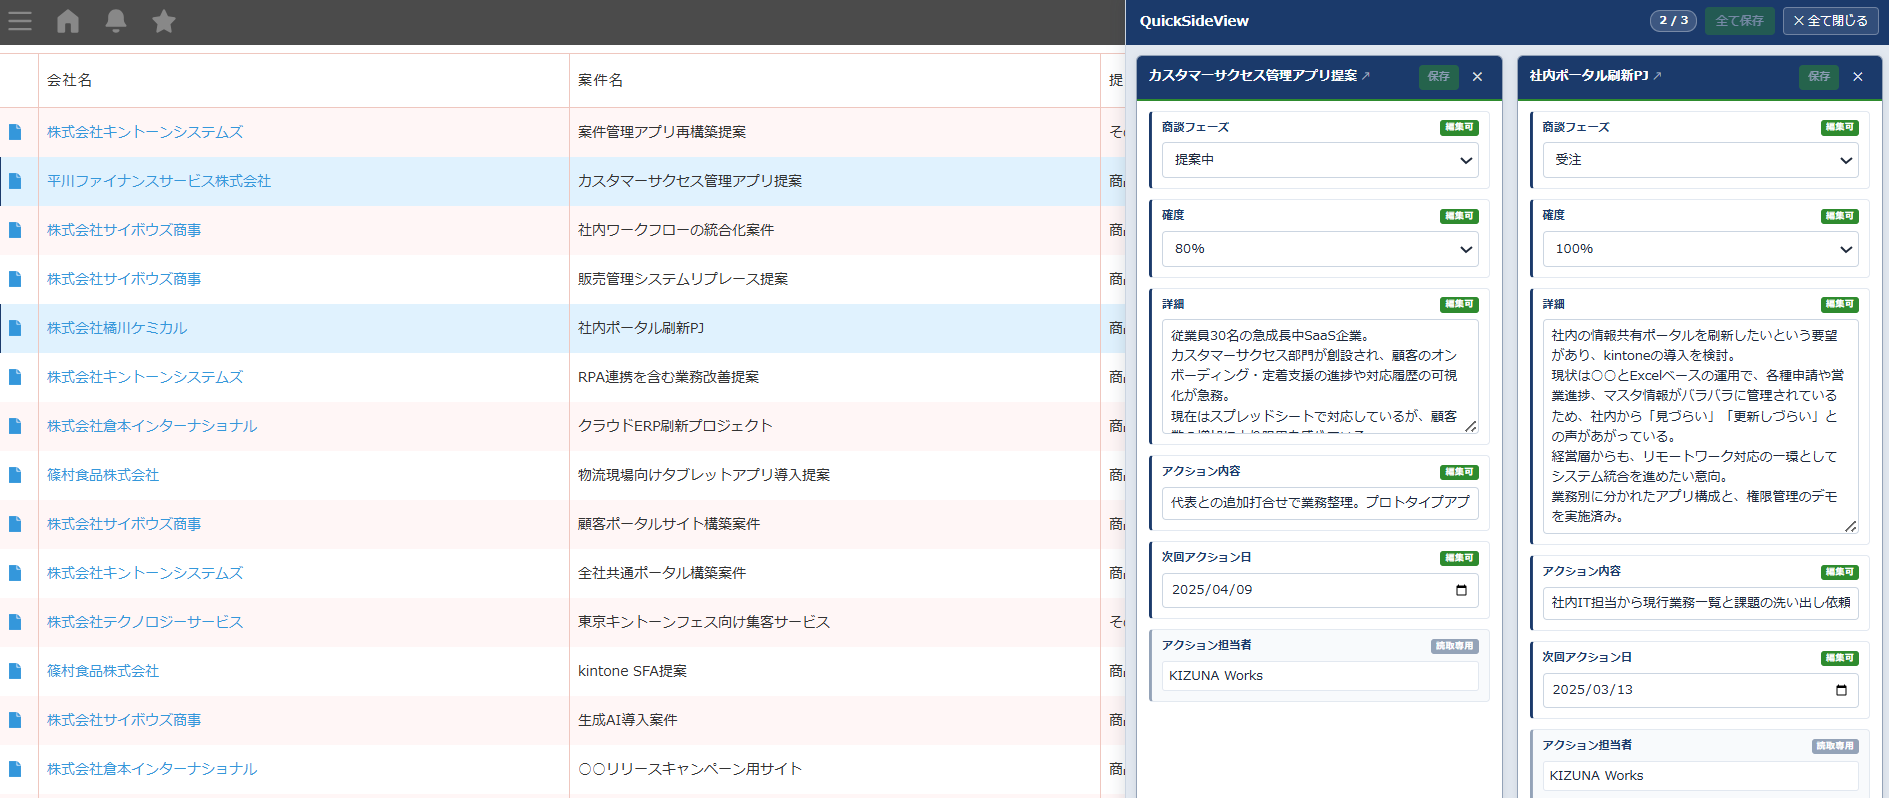Open record icon for 案件管理アプリ再構築提案 row

click(x=15, y=132)
